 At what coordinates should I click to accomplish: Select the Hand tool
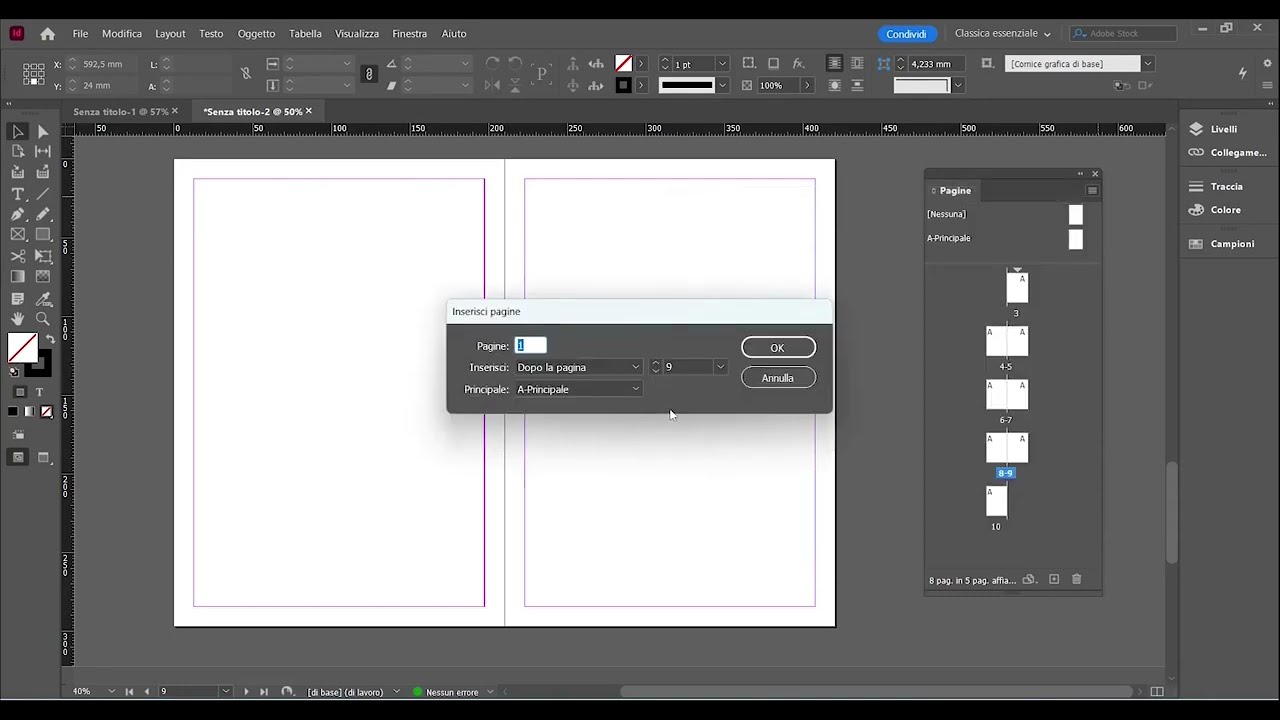coord(18,318)
